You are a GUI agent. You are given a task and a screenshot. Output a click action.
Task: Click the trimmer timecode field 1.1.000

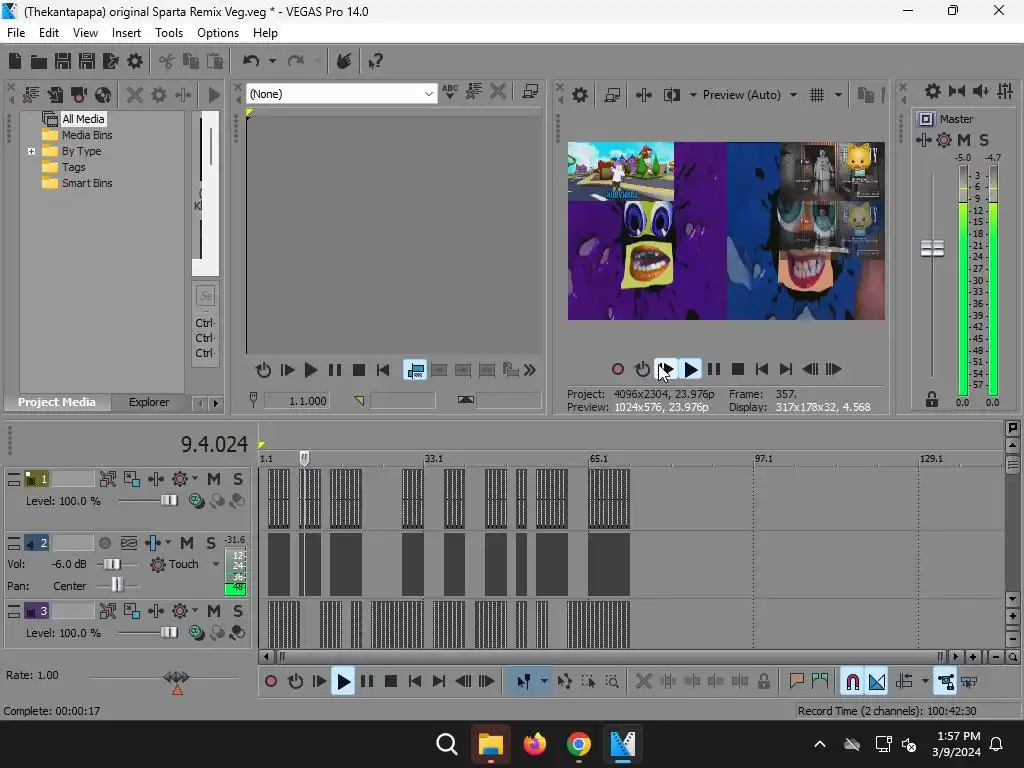pos(297,401)
